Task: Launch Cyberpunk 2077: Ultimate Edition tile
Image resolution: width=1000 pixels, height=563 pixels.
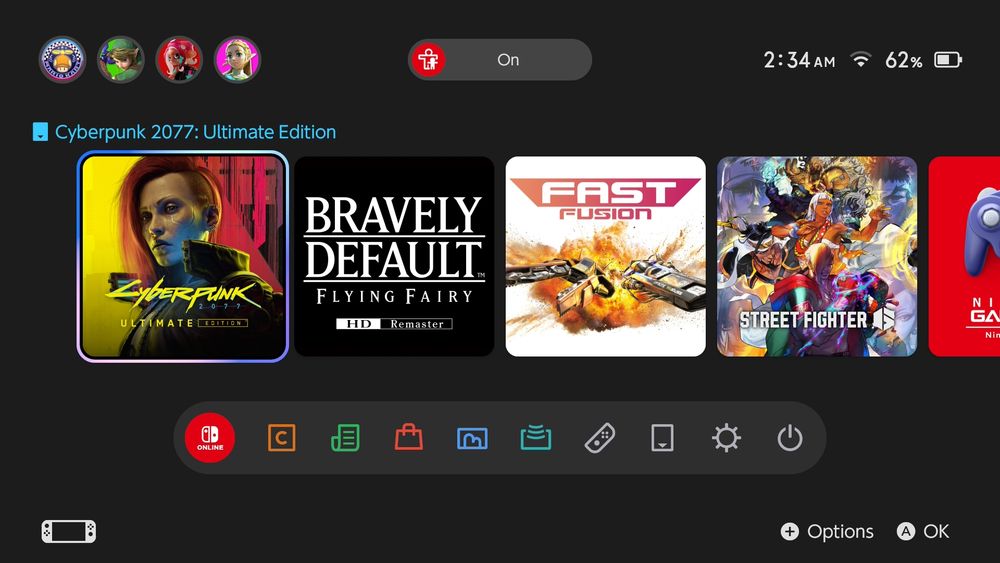Action: pyautogui.click(x=182, y=256)
